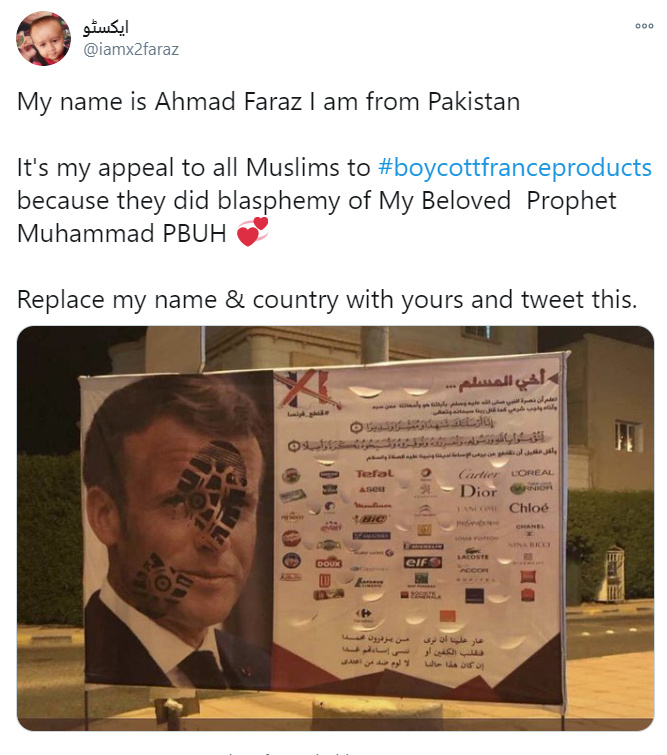
Task: Click the elf logo on the banner
Action: point(423,562)
